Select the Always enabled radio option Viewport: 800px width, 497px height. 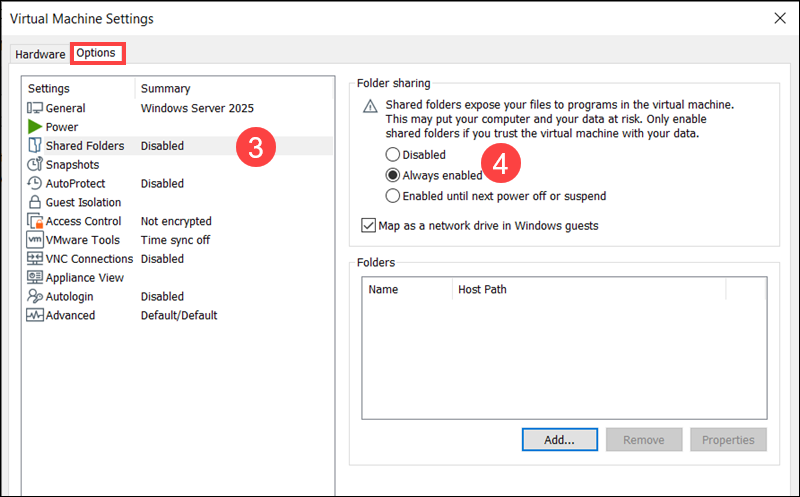[x=393, y=175]
